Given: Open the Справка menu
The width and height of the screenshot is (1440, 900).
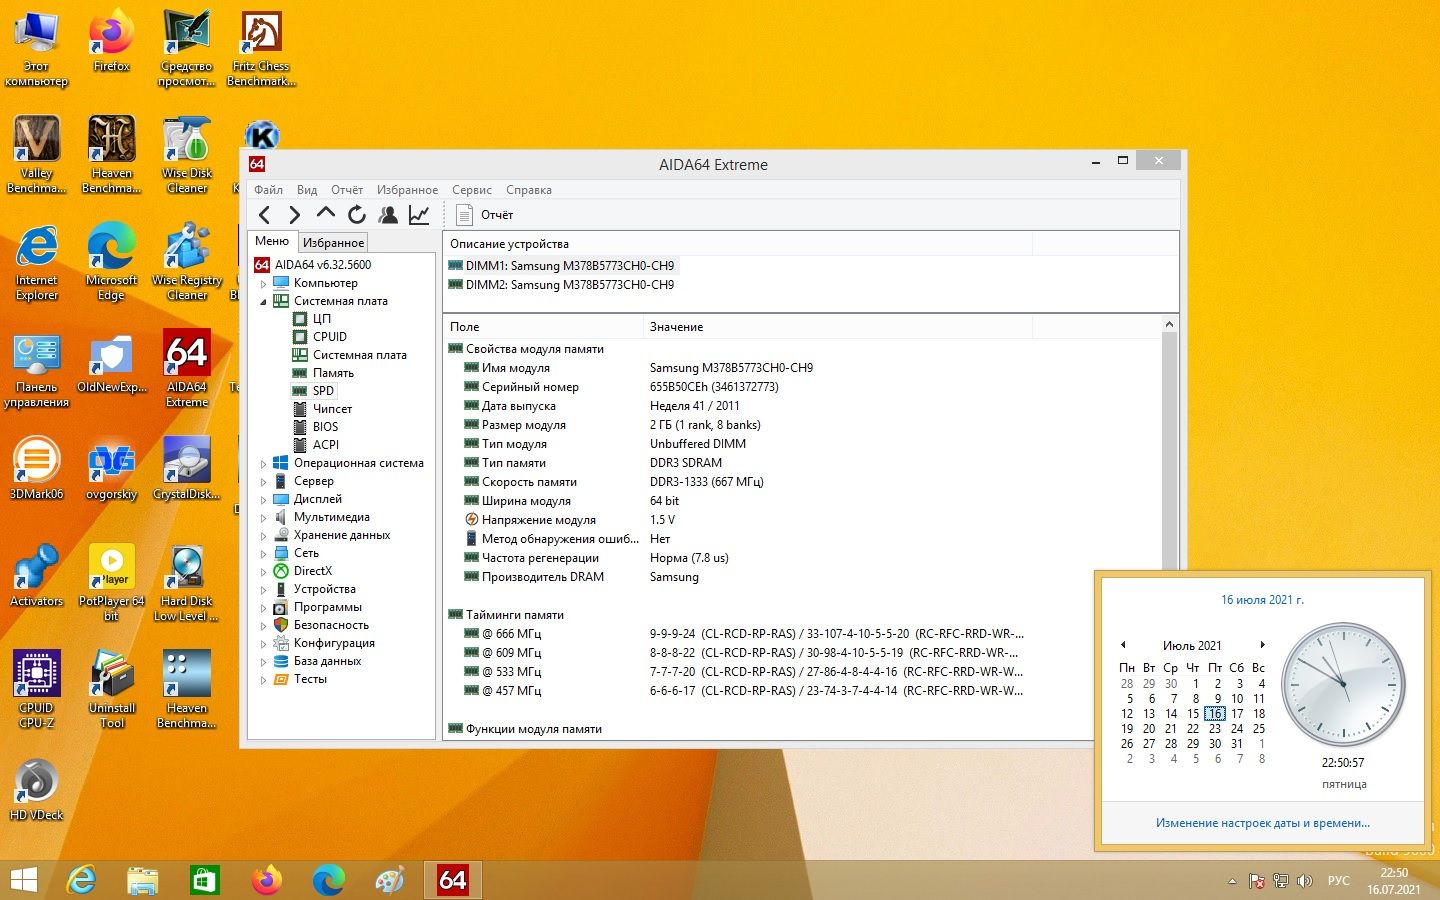Looking at the screenshot, I should pyautogui.click(x=529, y=190).
